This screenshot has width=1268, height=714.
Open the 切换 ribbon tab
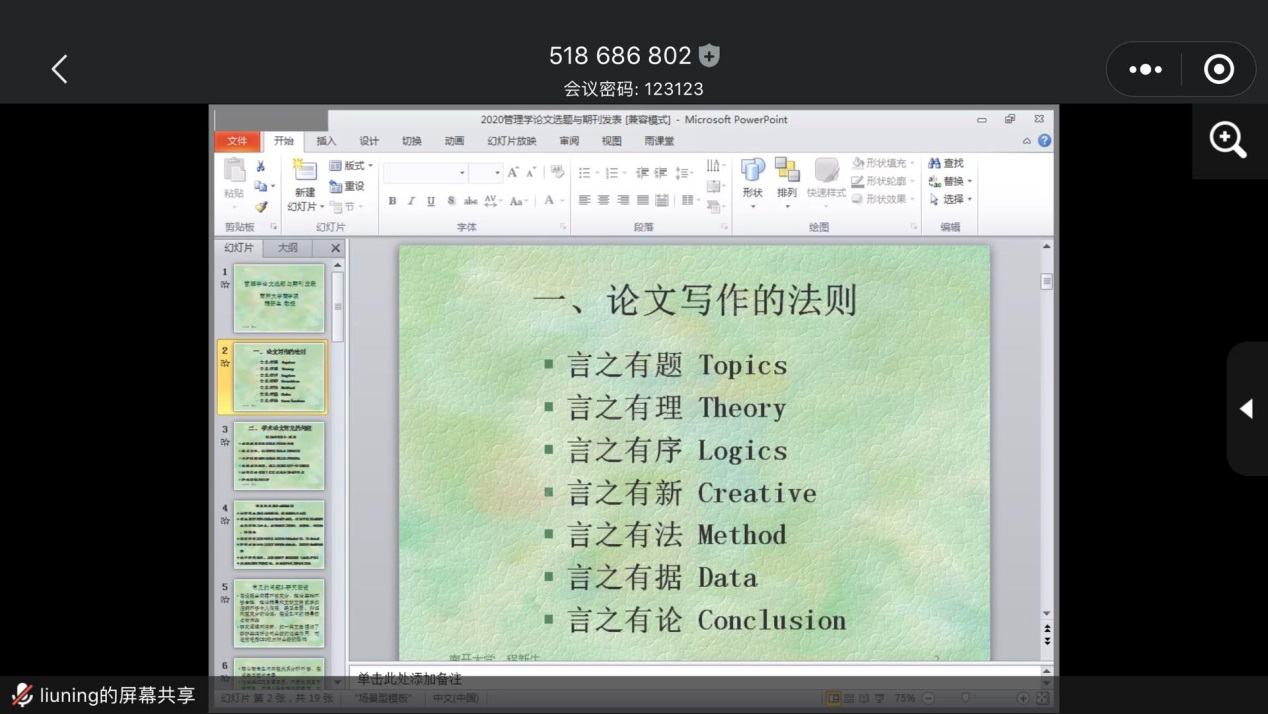411,141
